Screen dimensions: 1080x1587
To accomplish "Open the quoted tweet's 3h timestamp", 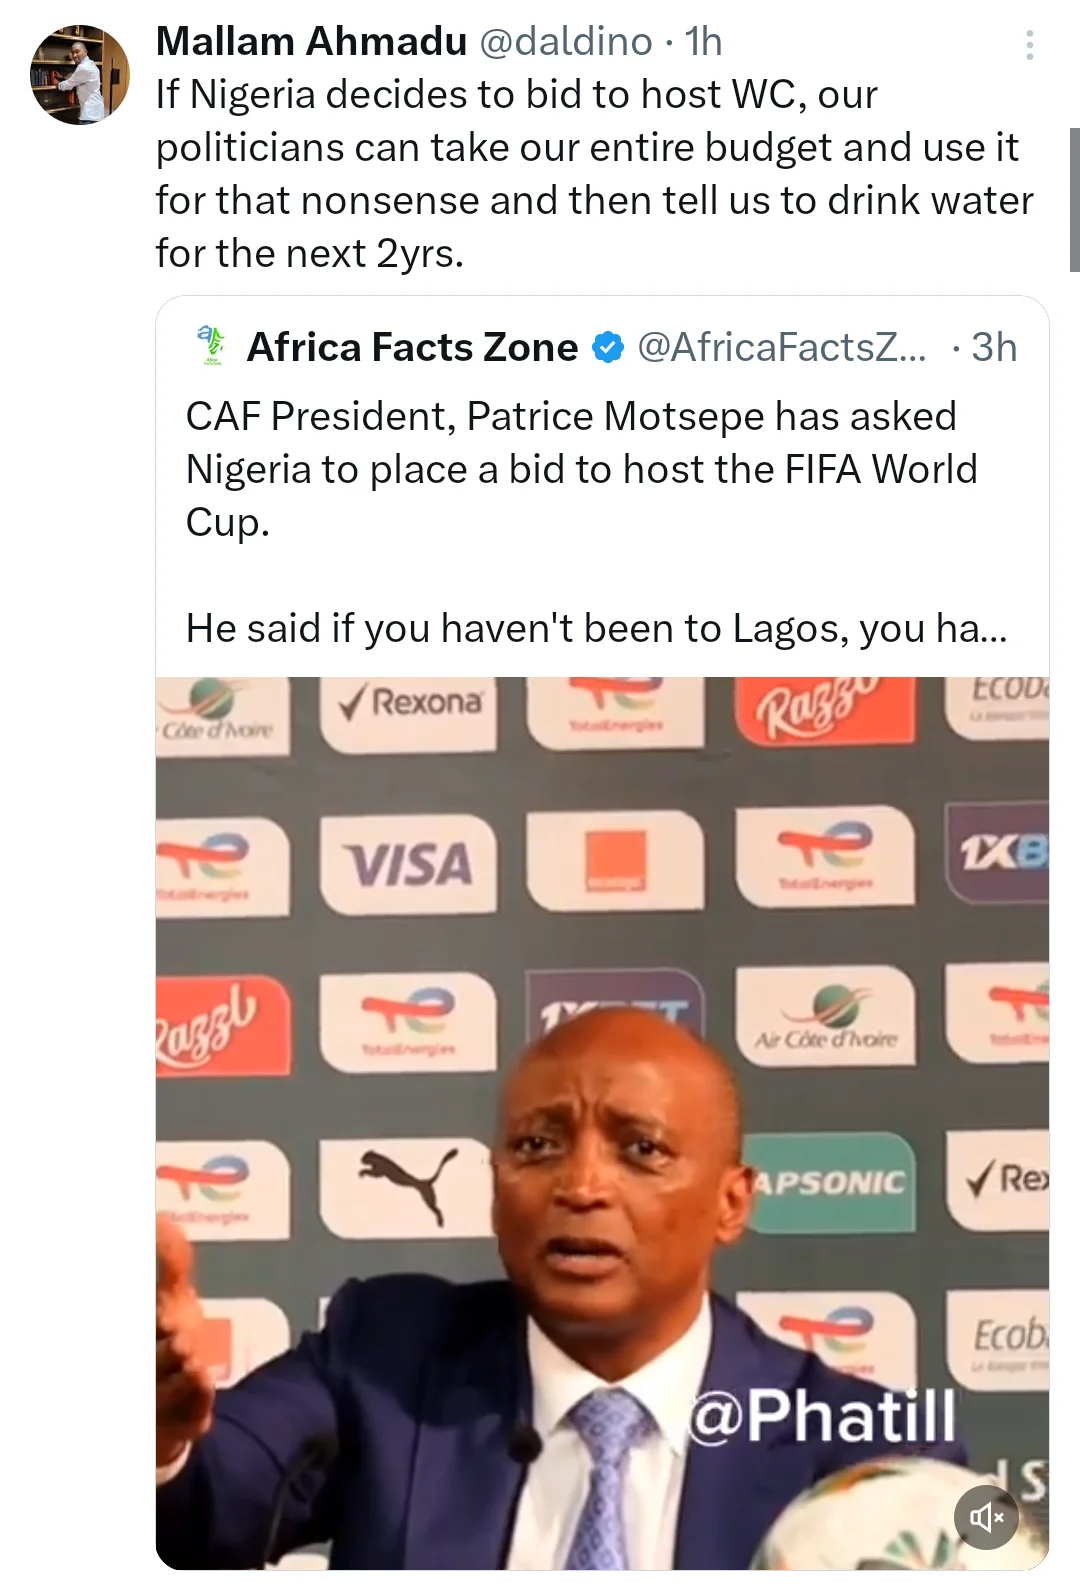I will click(x=994, y=348).
